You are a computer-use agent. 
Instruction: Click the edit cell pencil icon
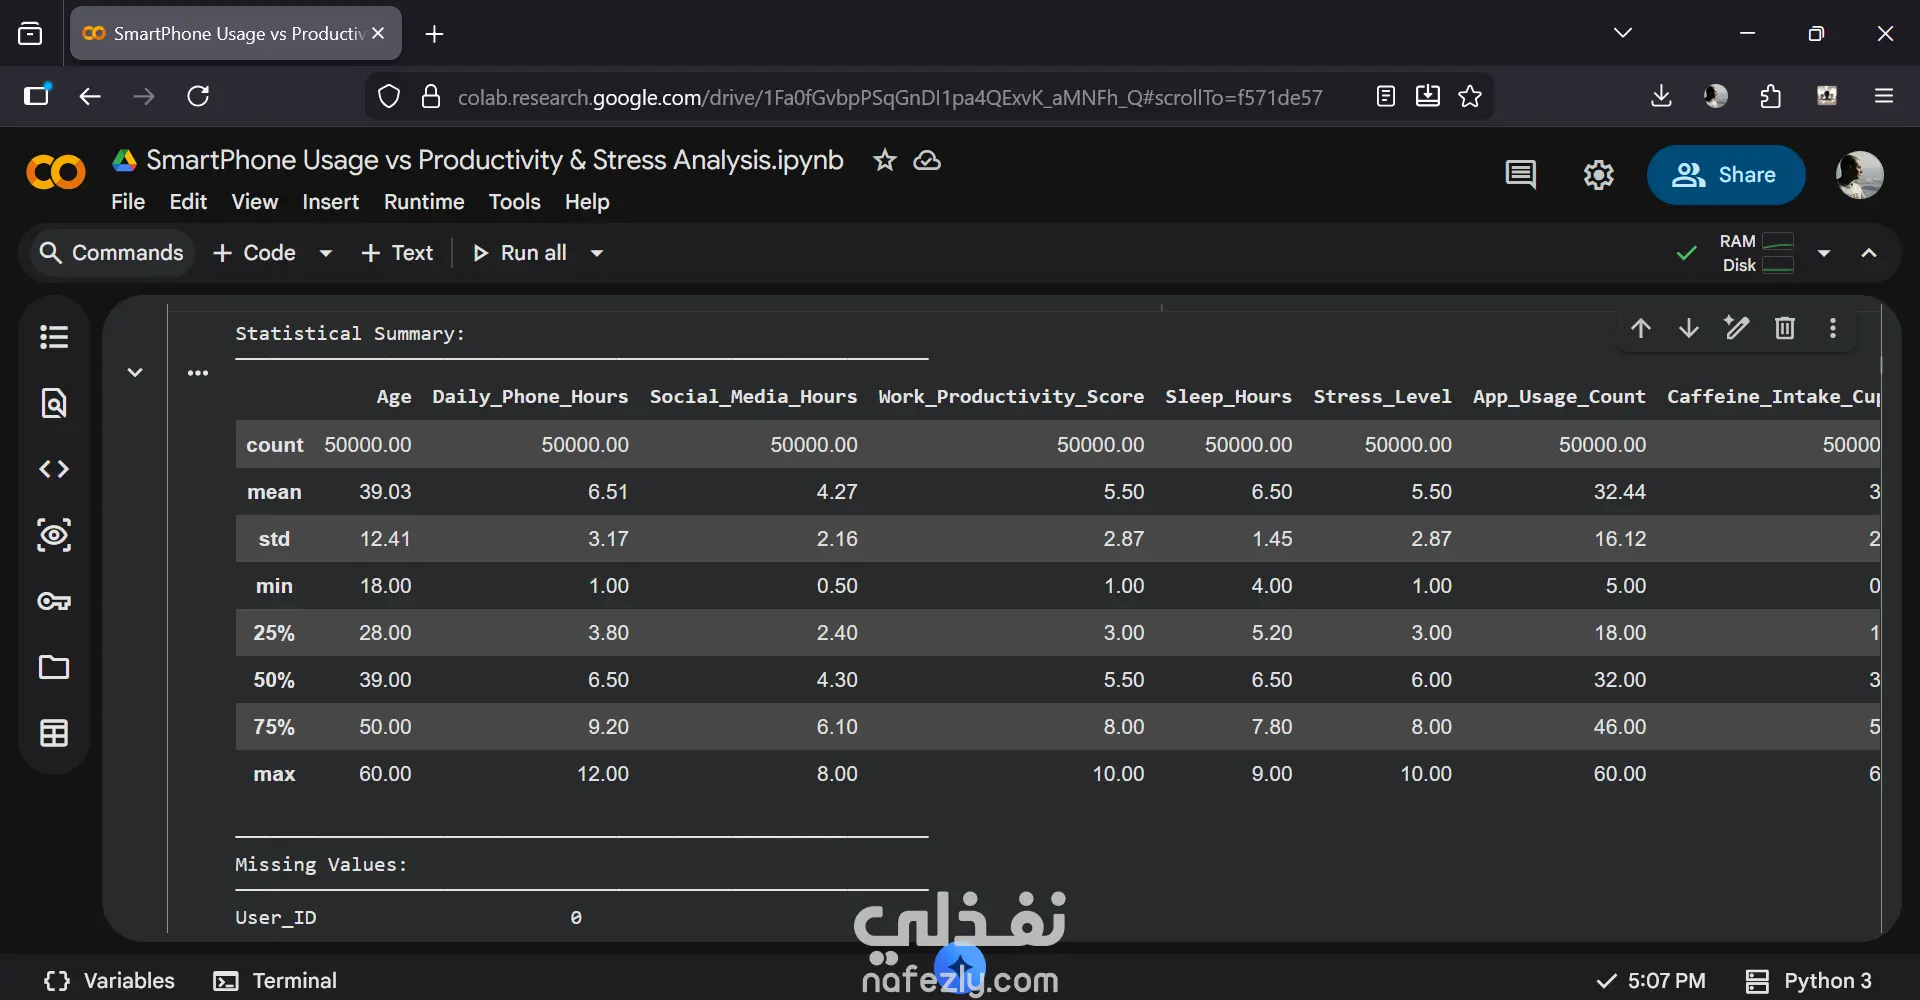point(1737,328)
